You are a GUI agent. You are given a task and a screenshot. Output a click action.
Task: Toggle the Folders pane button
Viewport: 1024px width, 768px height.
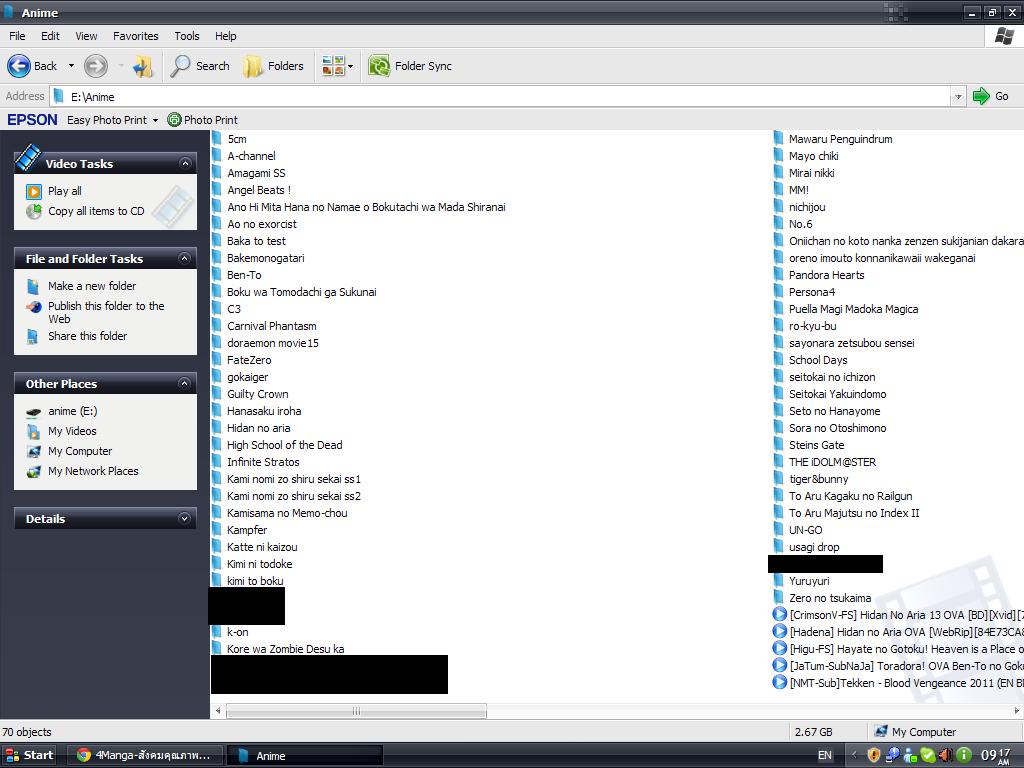click(273, 66)
